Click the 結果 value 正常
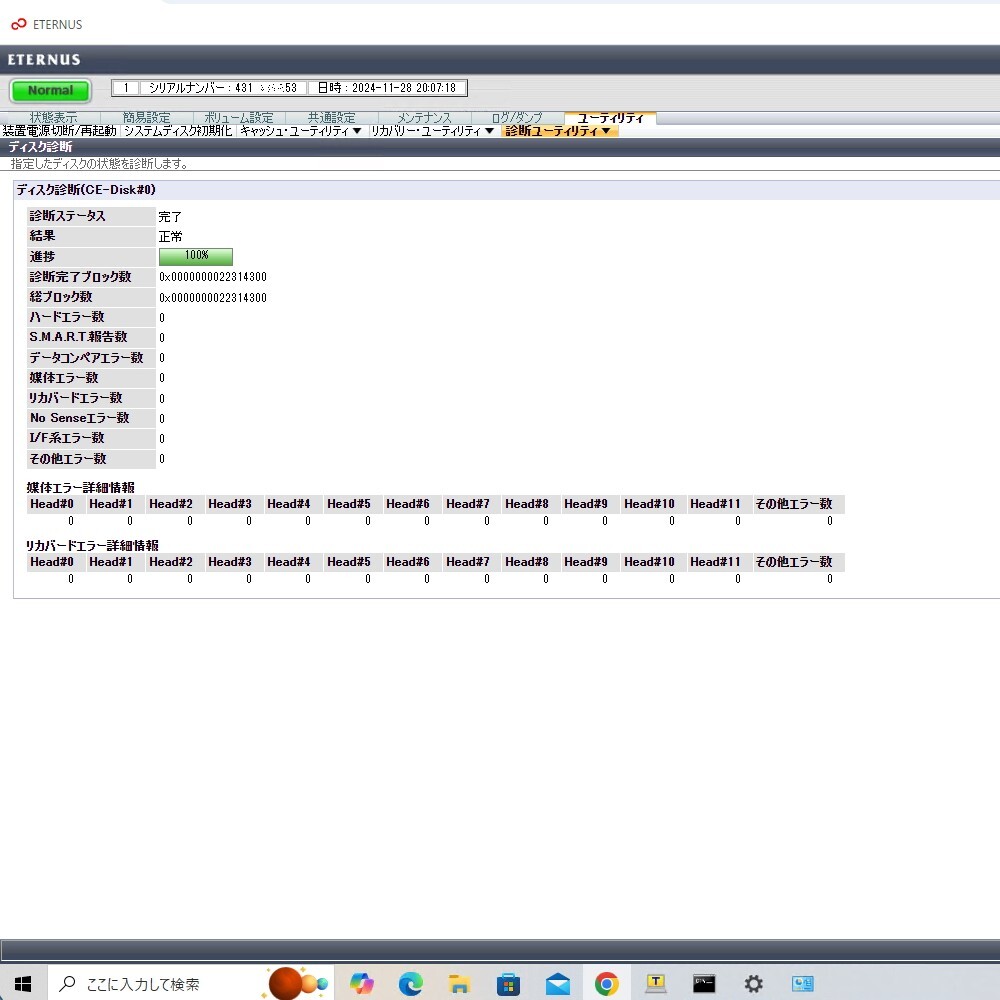The width and height of the screenshot is (1000, 1000). click(170, 237)
